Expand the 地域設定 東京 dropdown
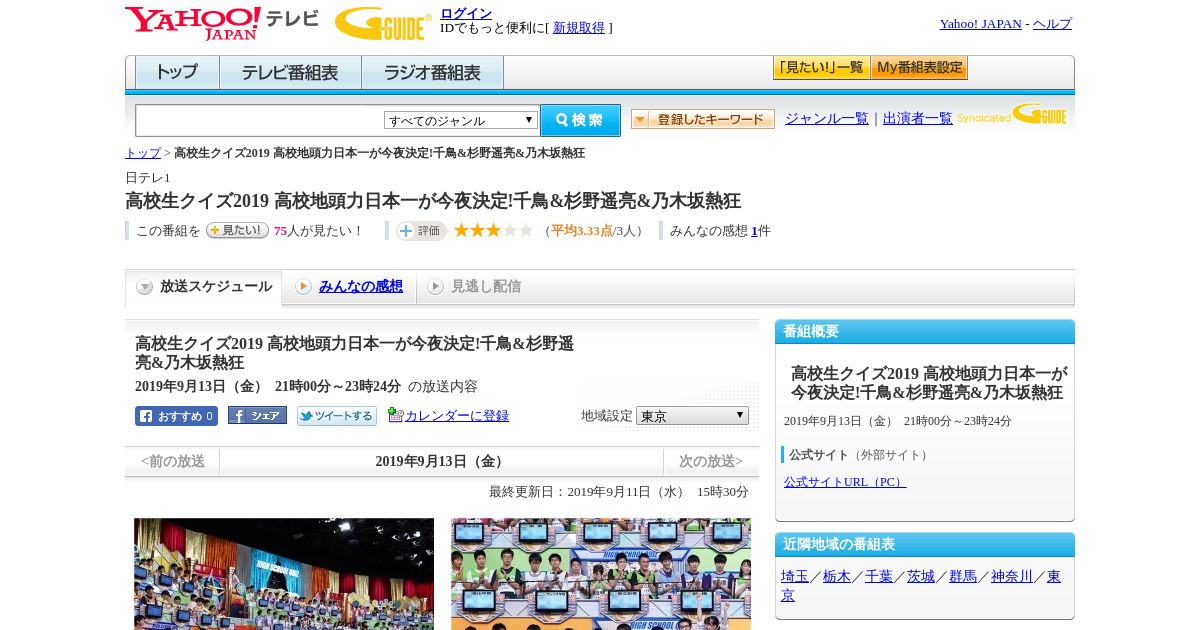This screenshot has width=1200, height=630. pos(692,415)
